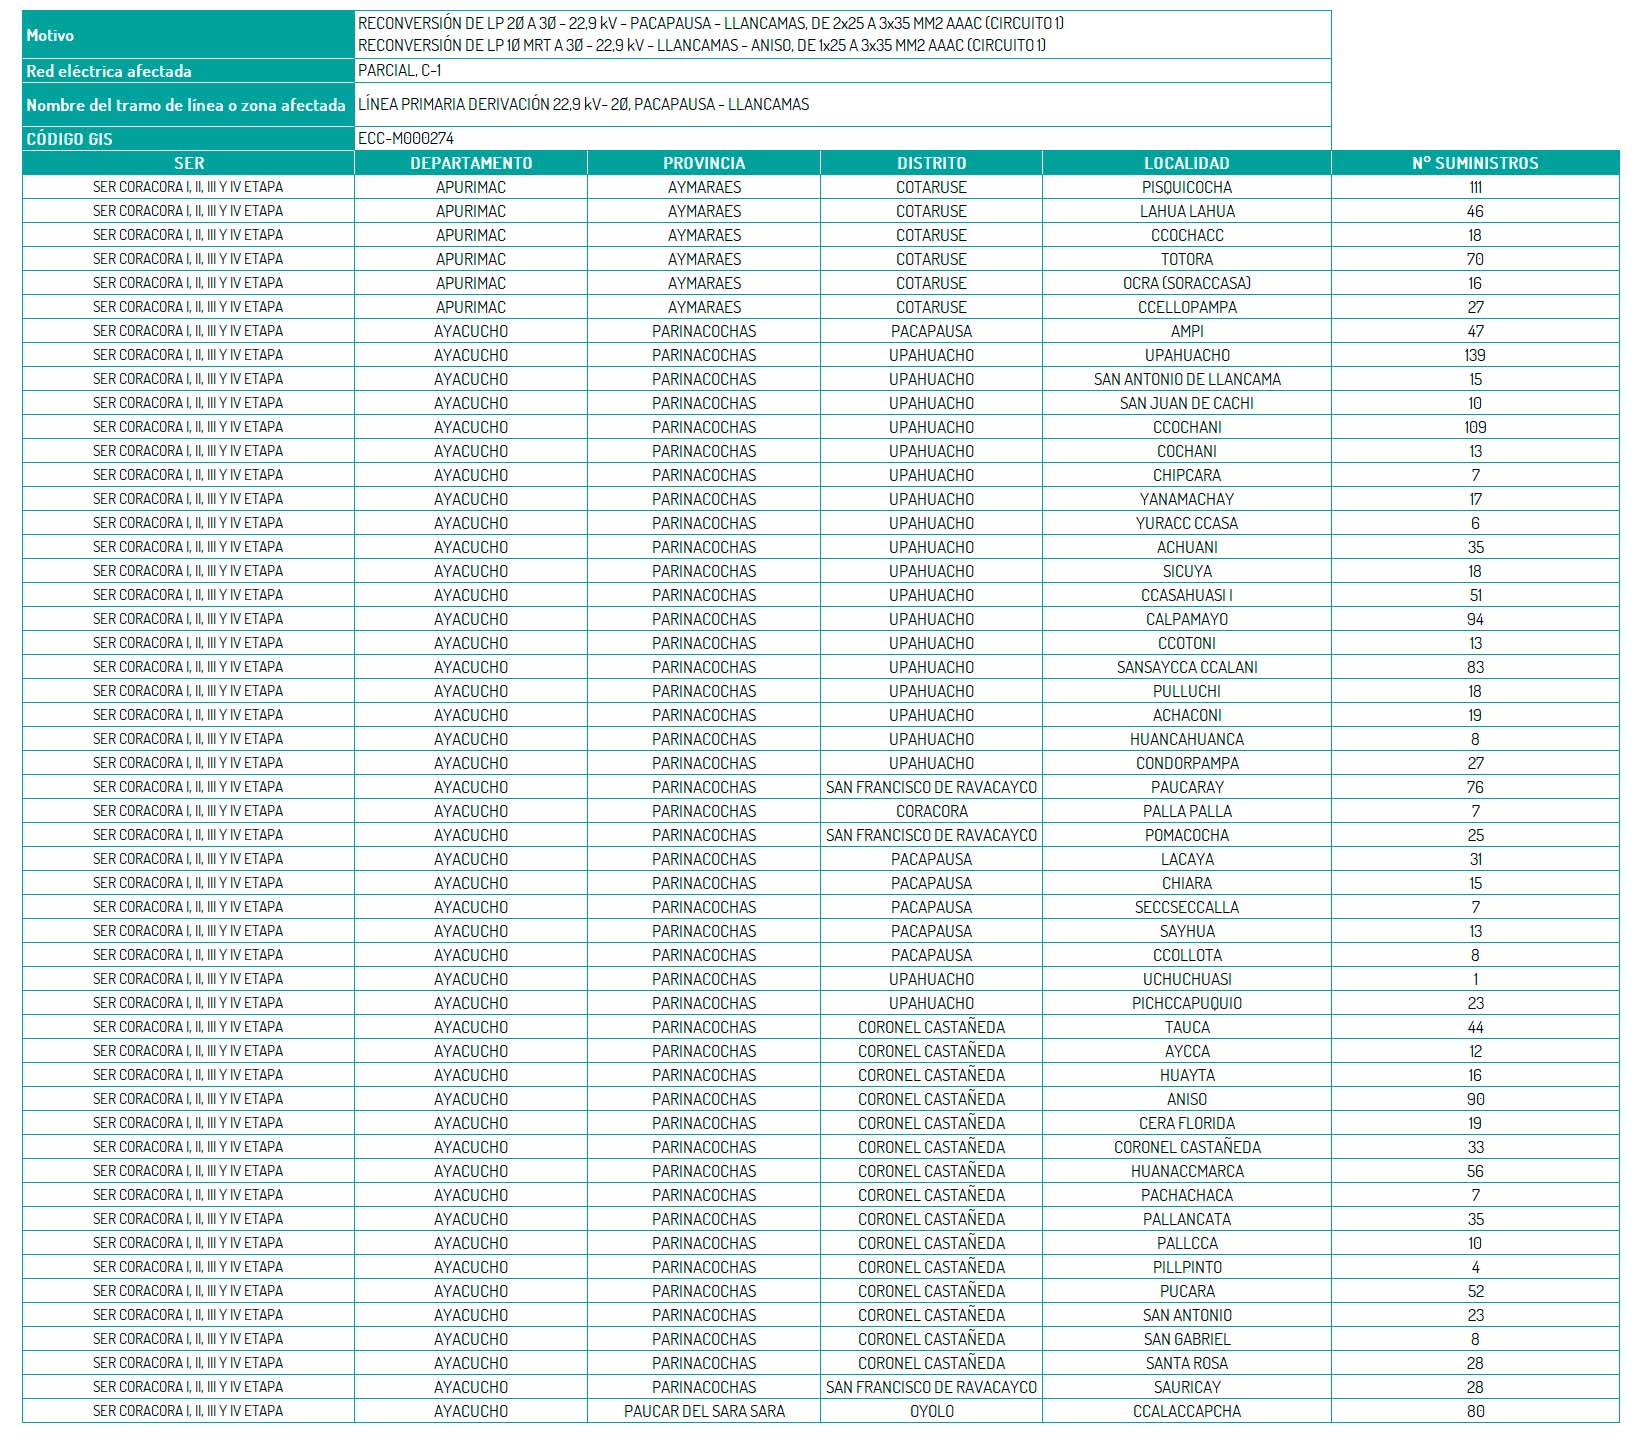Select the TAUCA locality cell

click(x=1187, y=1027)
